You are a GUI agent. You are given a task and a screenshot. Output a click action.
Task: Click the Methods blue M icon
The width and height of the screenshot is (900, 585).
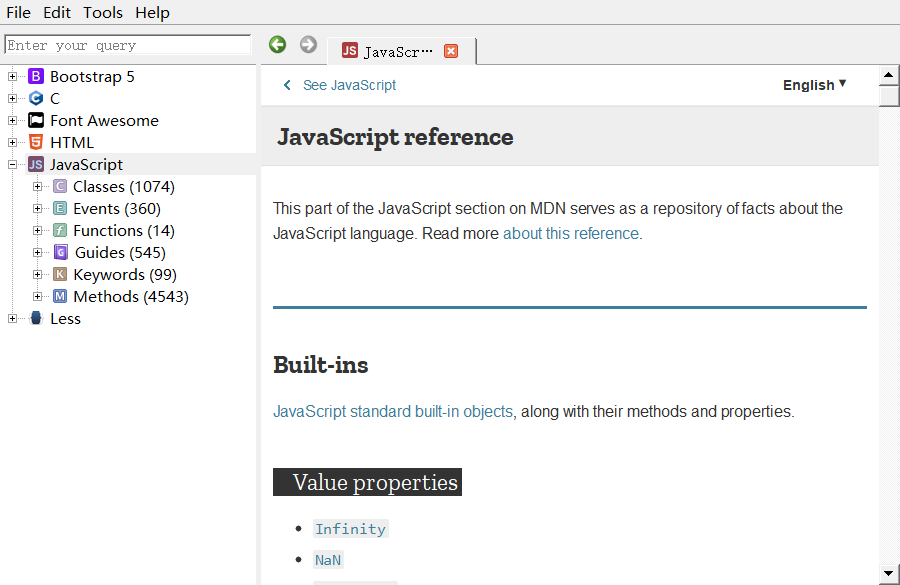pyautogui.click(x=60, y=296)
